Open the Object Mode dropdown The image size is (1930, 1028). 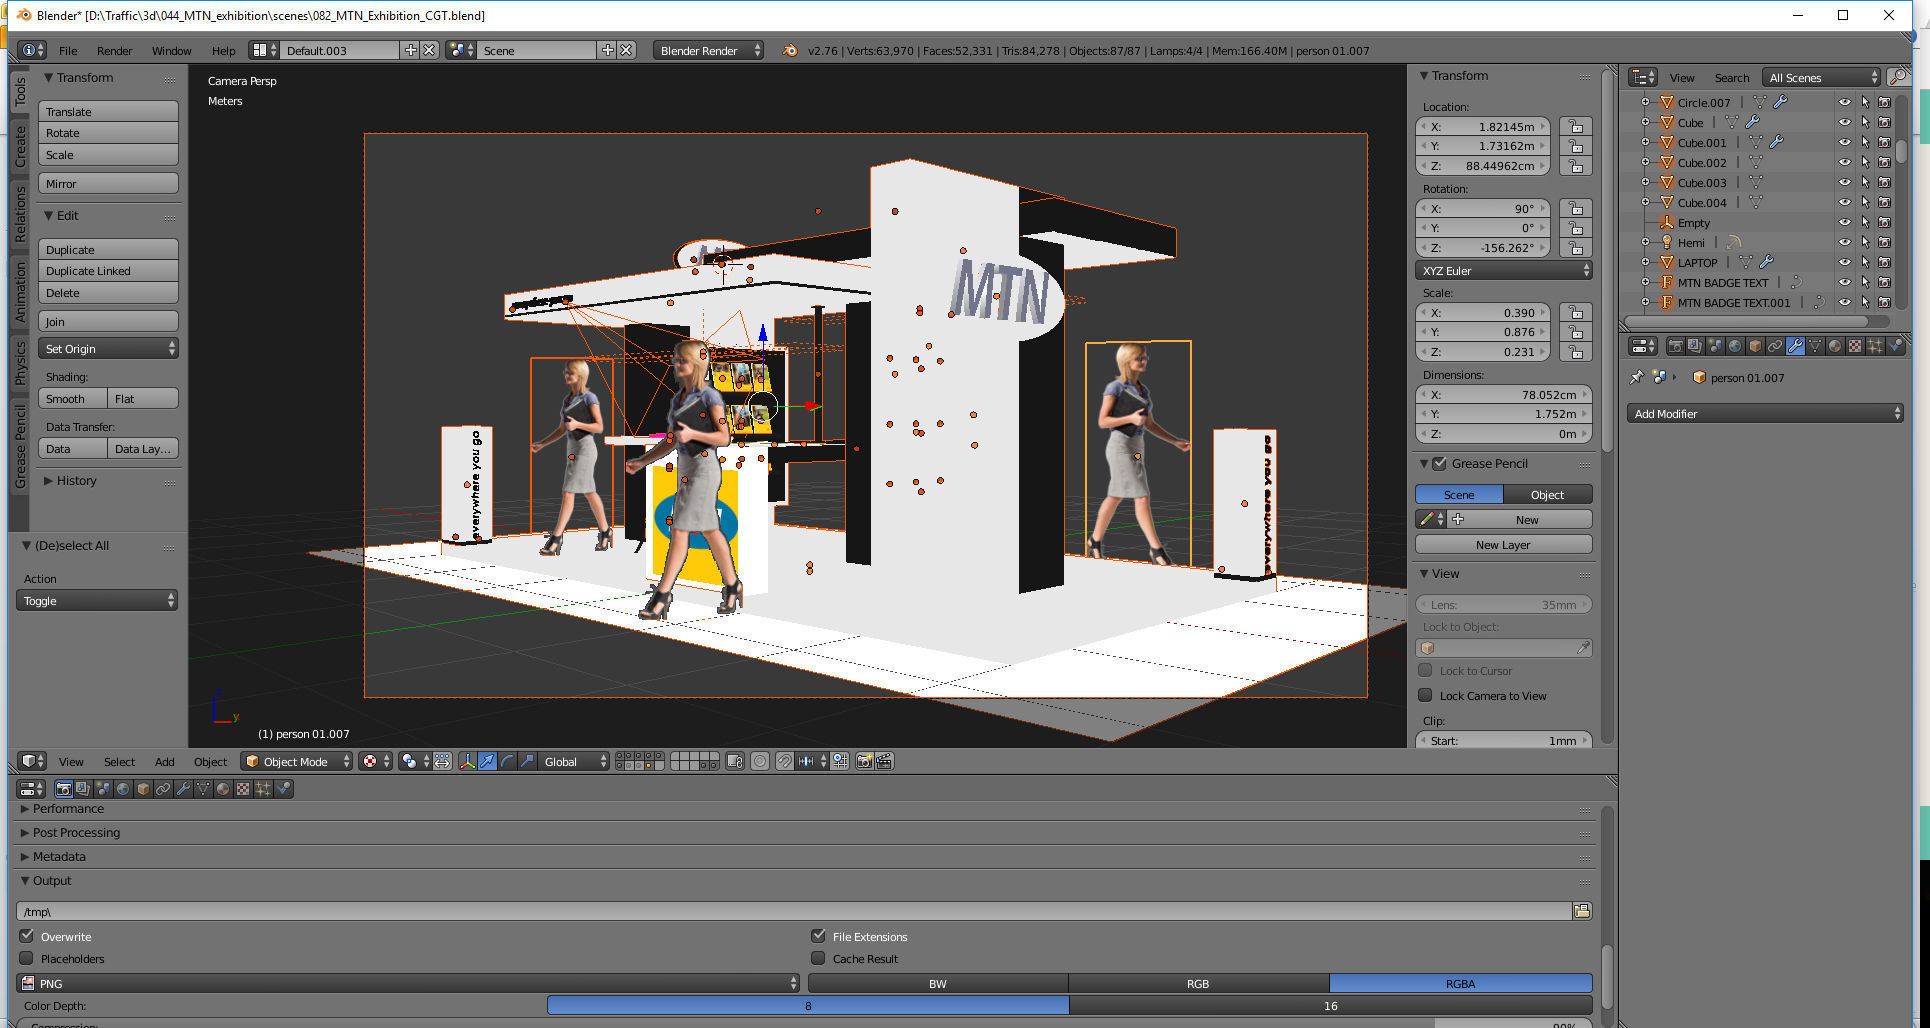[x=297, y=761]
